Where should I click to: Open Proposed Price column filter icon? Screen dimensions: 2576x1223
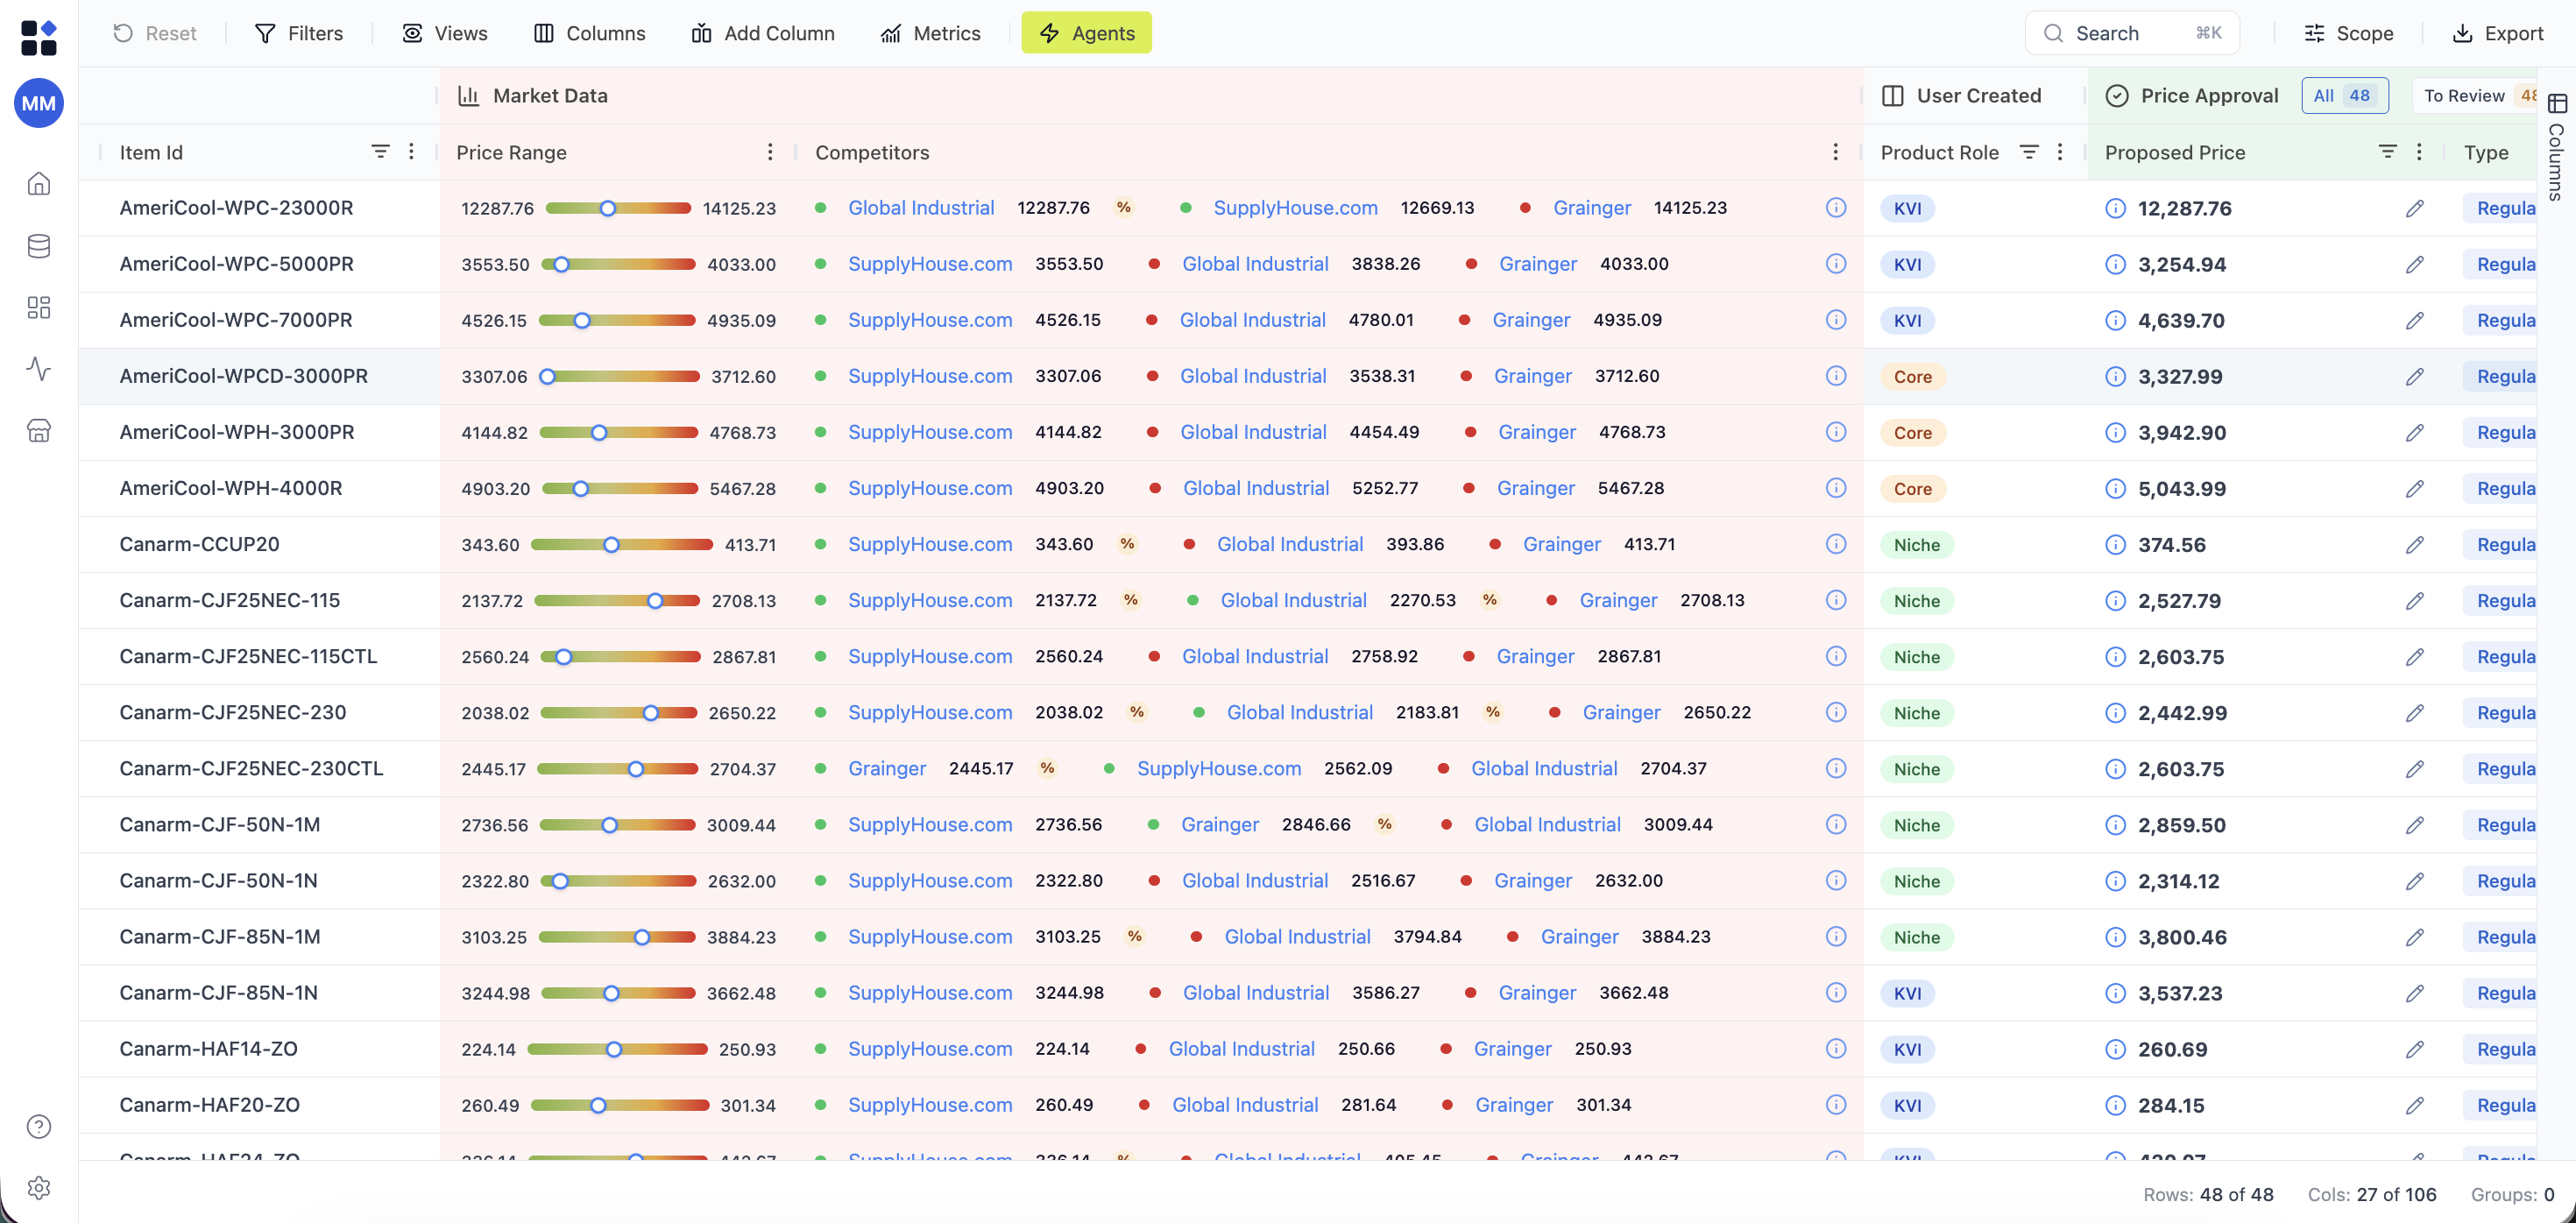[2388, 152]
